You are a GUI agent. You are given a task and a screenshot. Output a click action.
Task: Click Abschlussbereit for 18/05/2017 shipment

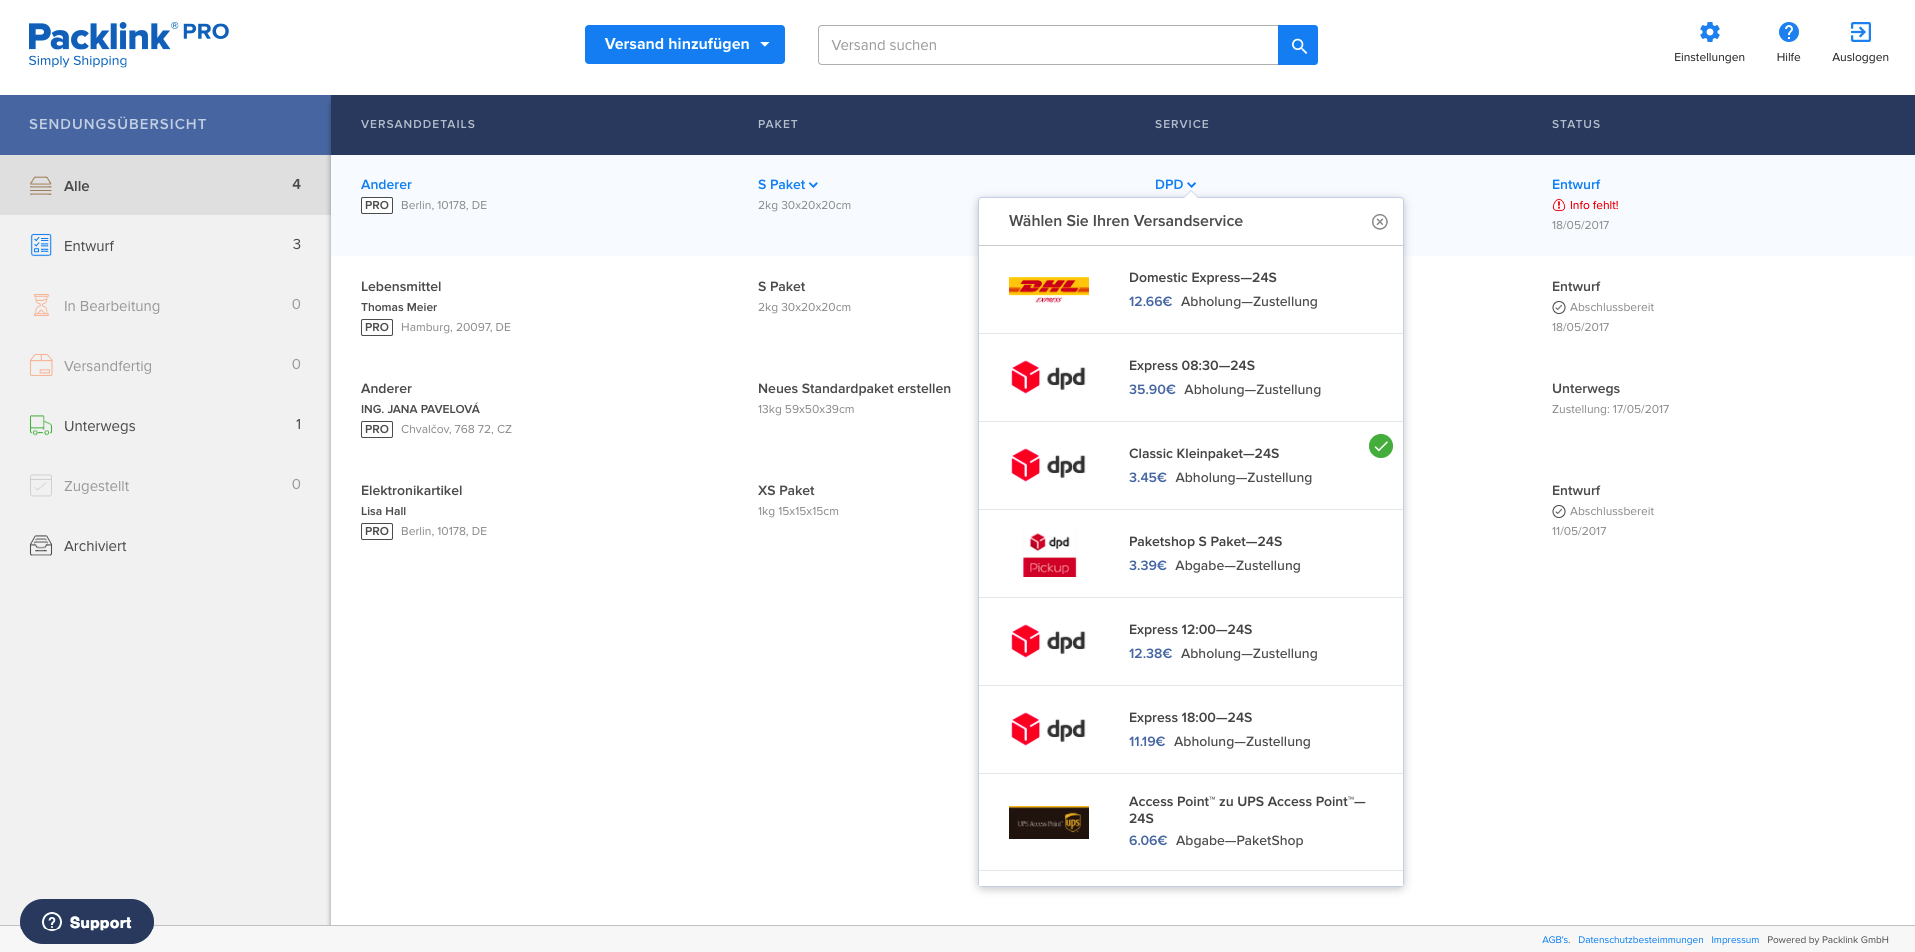[1603, 307]
